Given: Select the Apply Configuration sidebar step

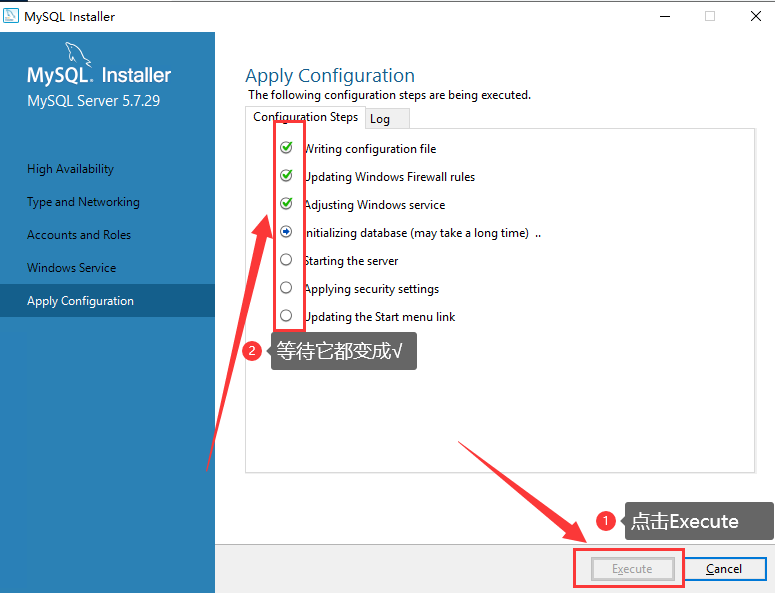Looking at the screenshot, I should pyautogui.click(x=107, y=300).
